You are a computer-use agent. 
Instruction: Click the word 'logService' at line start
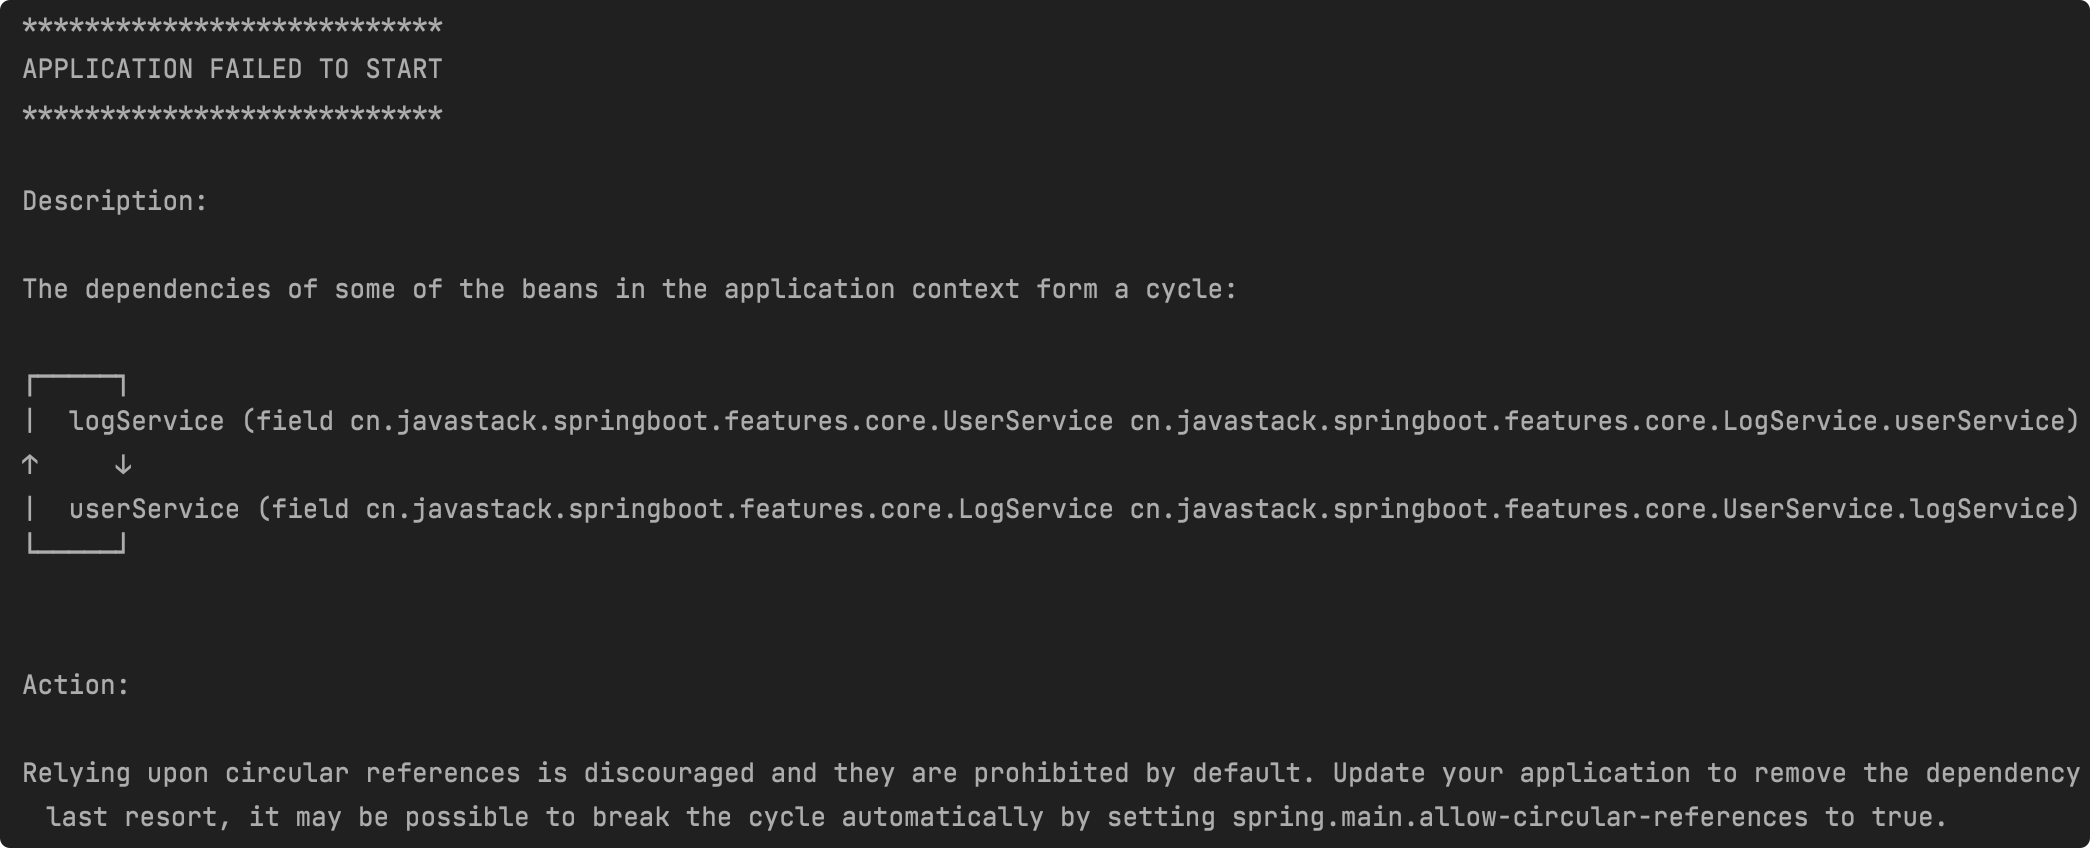(146, 421)
